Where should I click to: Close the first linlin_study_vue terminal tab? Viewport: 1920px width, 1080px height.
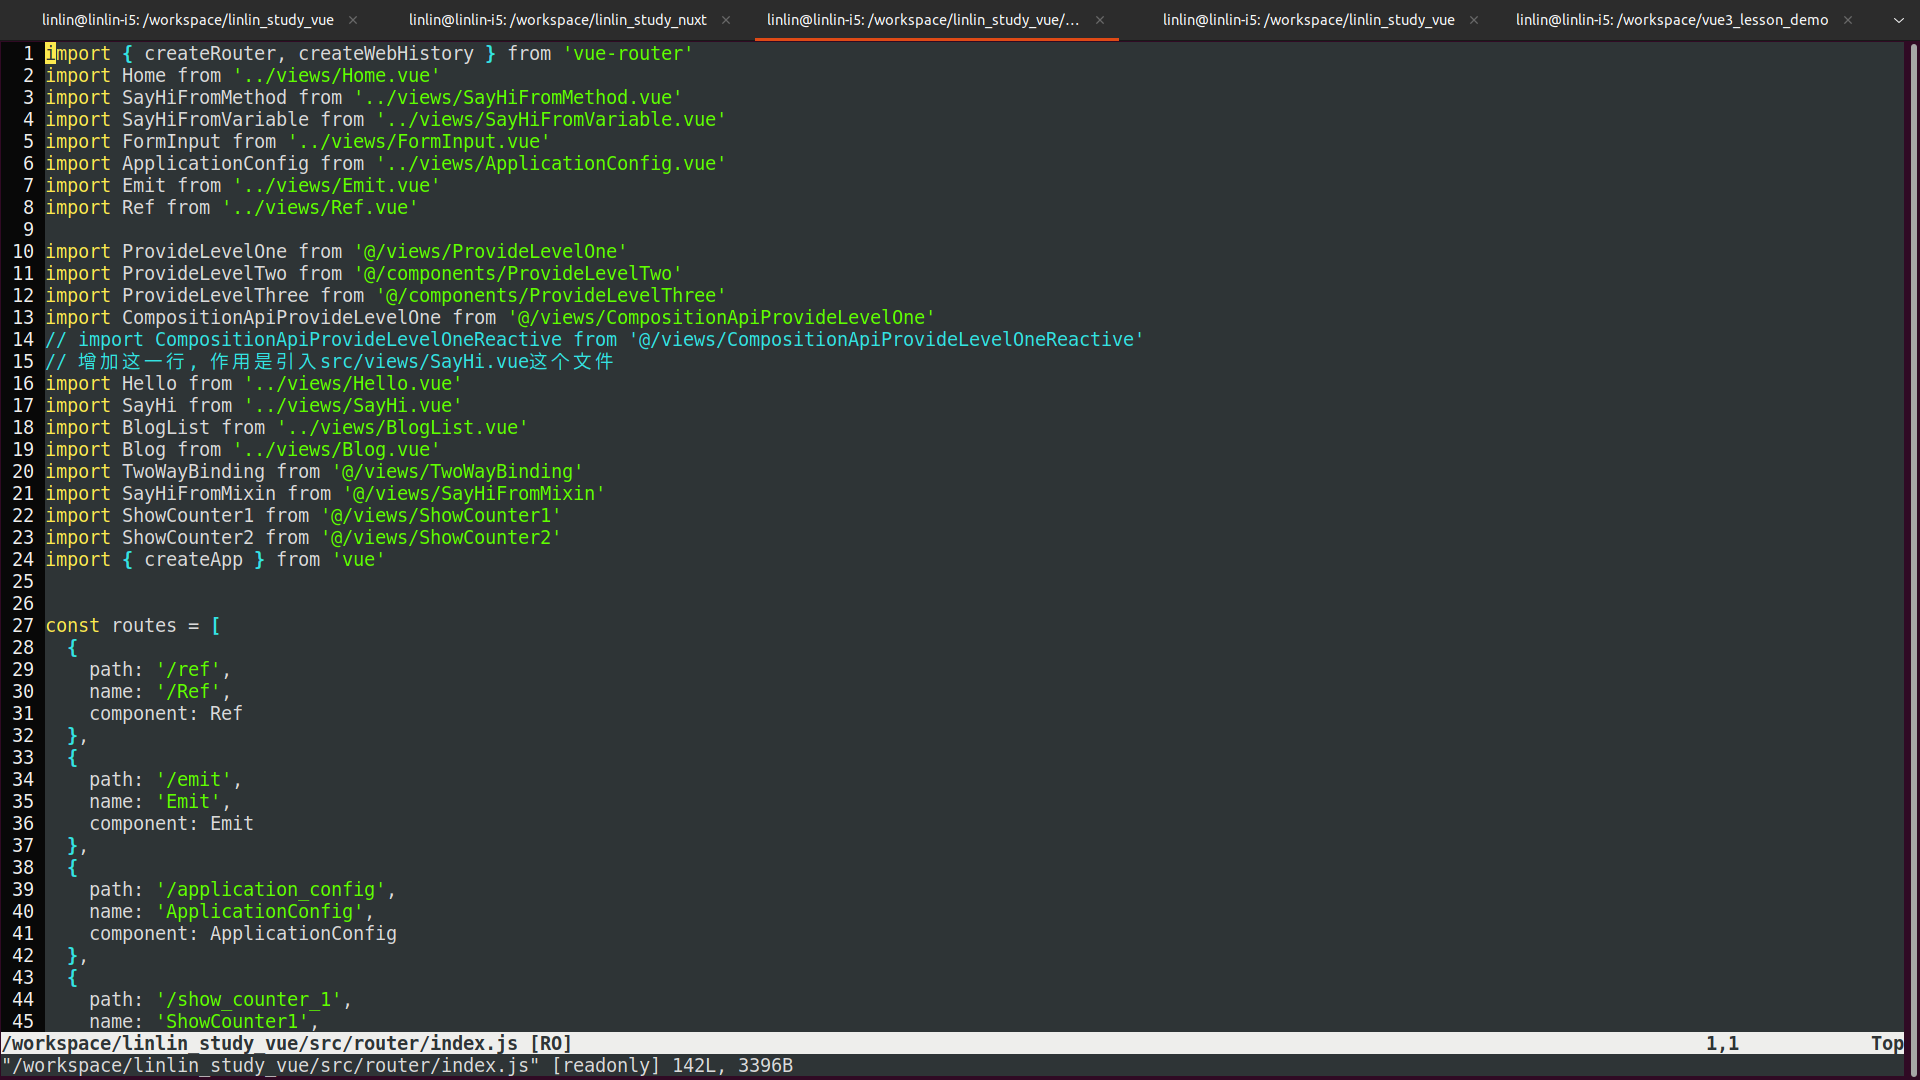[353, 20]
